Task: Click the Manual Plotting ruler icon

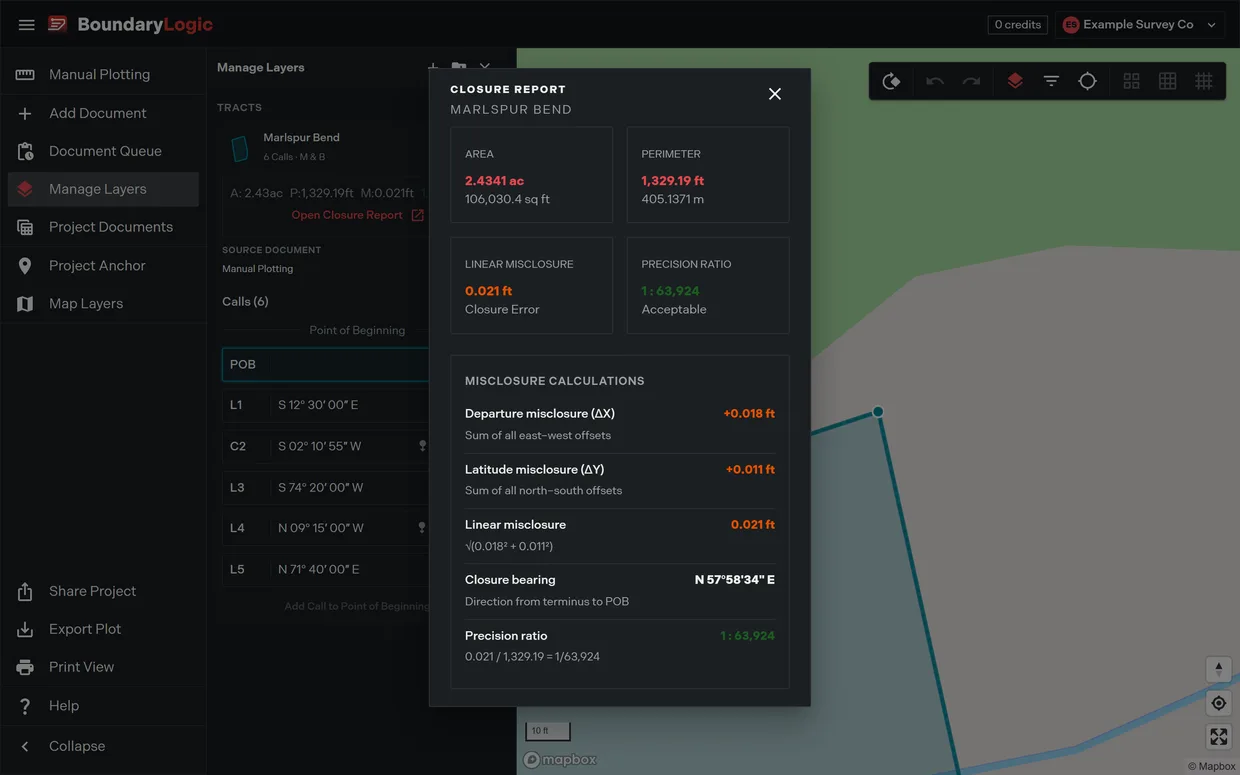Action: pos(25,74)
